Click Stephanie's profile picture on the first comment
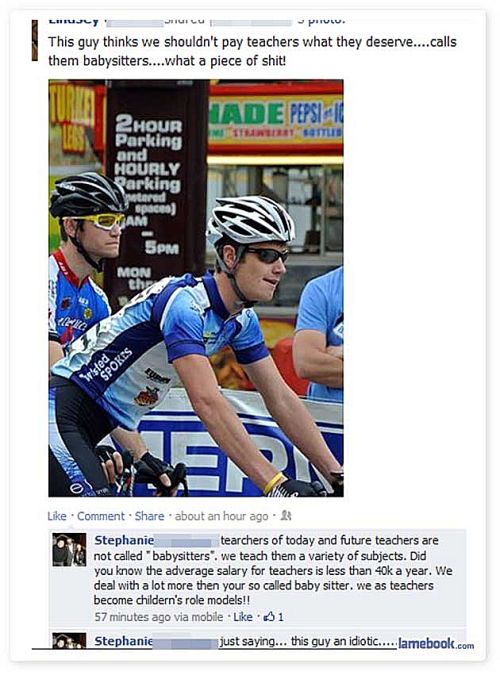Image resolution: width=500 pixels, height=675 pixels. click(x=69, y=549)
